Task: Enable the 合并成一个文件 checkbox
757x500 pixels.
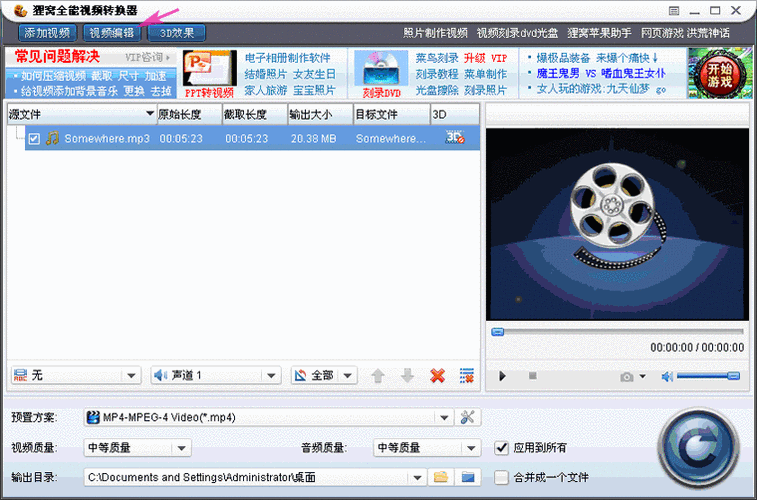Action: coord(502,477)
